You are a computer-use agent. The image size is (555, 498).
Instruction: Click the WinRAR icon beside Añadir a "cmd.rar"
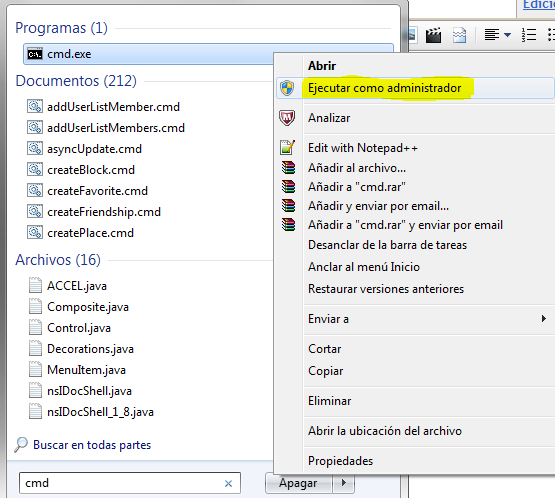point(288,186)
